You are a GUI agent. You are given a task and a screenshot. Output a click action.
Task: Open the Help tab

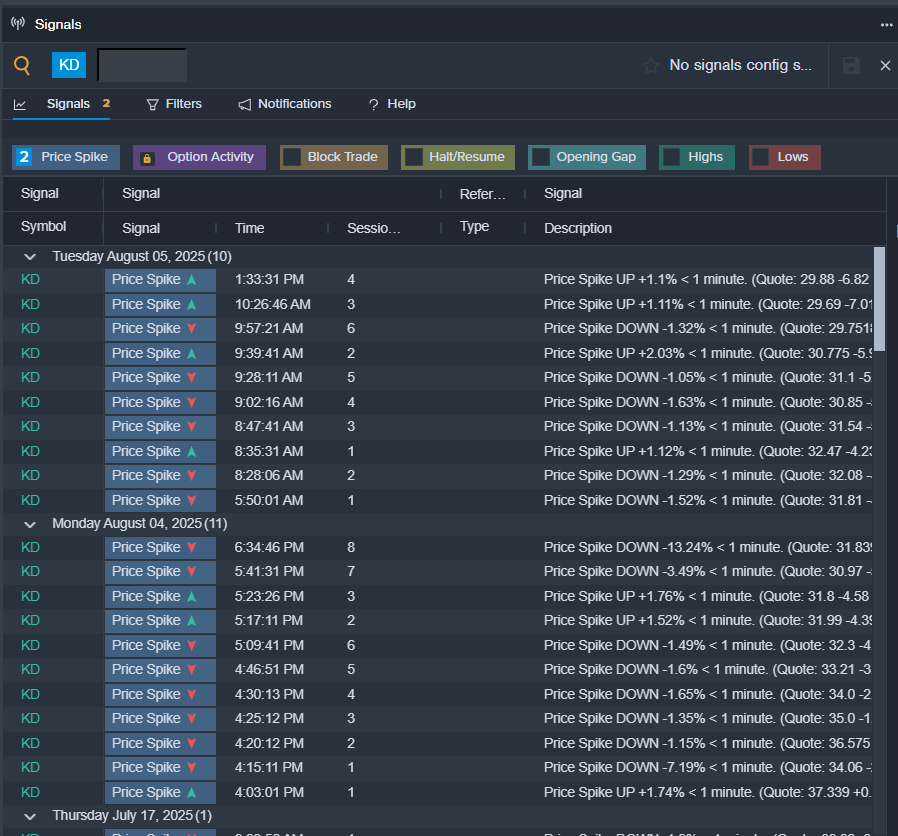point(392,104)
